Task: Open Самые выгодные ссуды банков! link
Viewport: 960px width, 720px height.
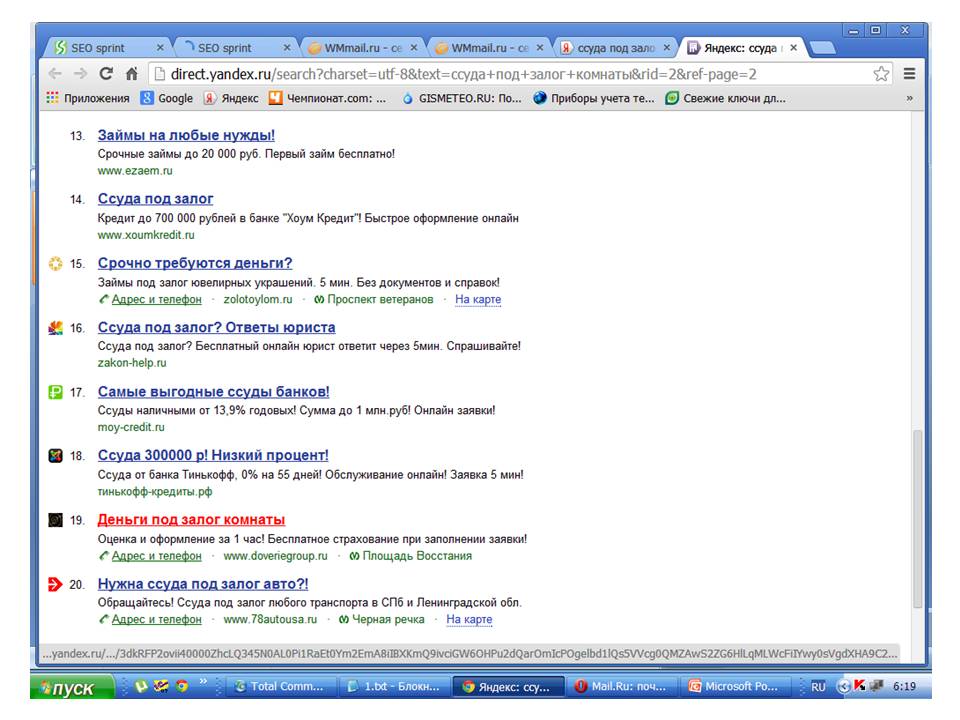Action: (x=214, y=392)
